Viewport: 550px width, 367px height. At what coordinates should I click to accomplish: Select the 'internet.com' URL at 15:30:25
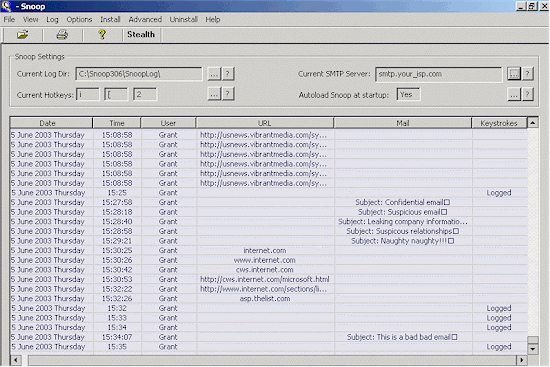click(265, 251)
